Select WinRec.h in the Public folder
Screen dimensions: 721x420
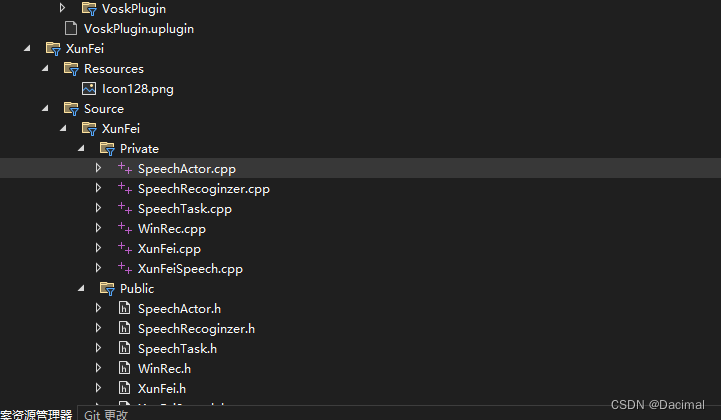164,369
